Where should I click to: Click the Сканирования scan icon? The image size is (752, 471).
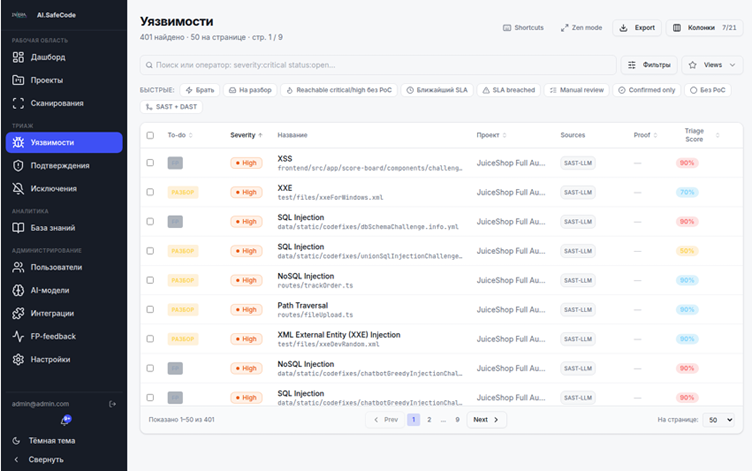[x=18, y=103]
